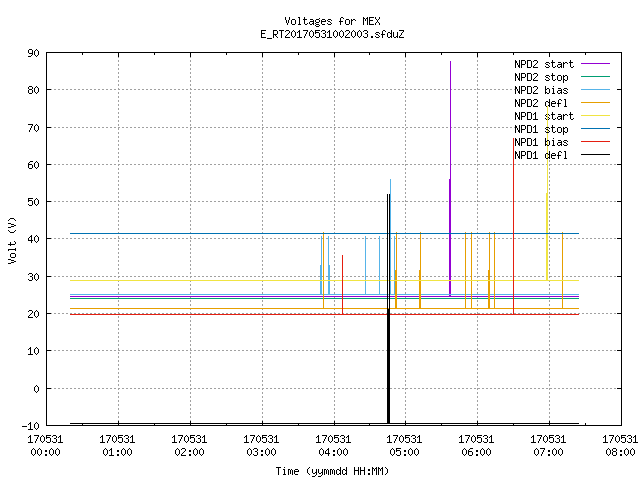Screen dimensions: 640x480
Task: Click the y-axis tick value 80
Action: [x=33, y=90]
